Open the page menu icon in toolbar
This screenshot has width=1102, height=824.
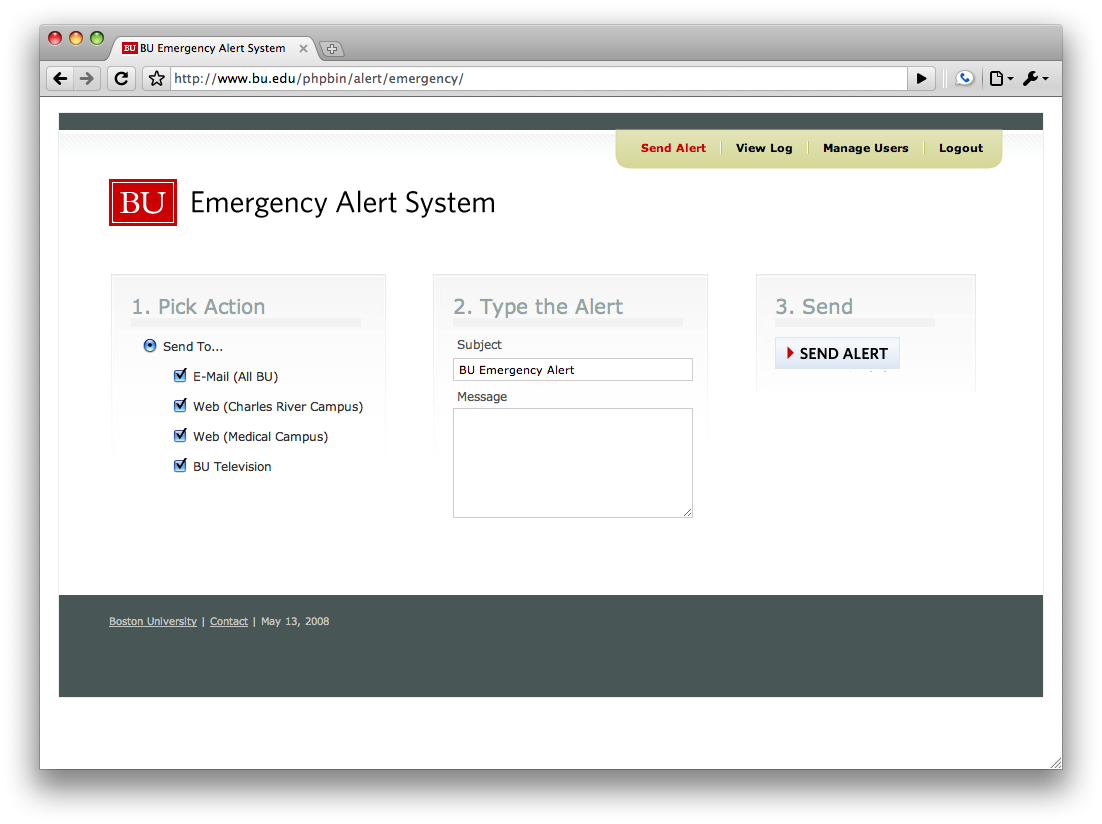(x=1000, y=78)
